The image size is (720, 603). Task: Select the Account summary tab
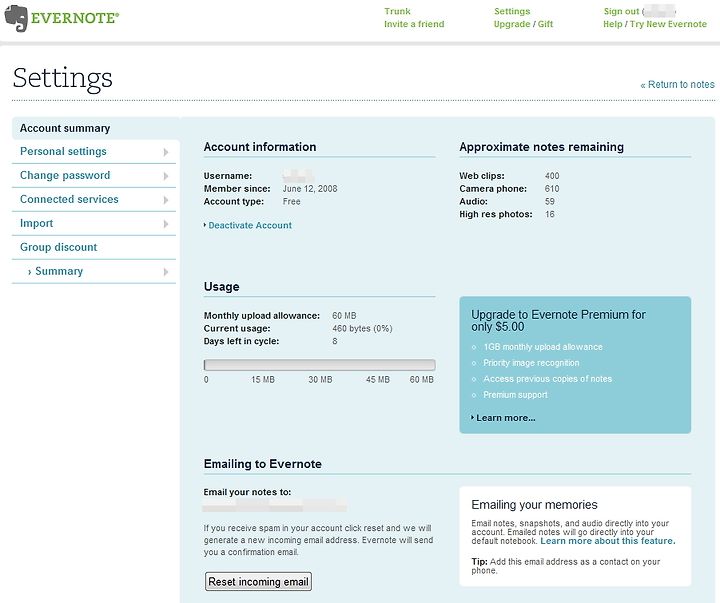tap(96, 128)
